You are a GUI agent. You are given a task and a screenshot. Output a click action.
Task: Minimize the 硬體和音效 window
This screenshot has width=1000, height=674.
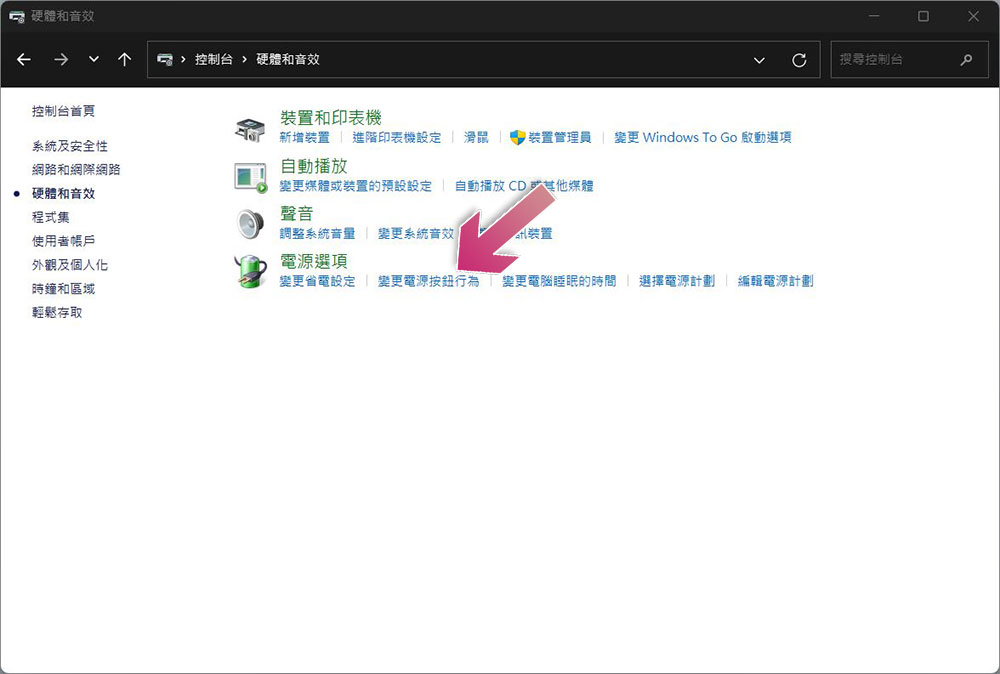tap(874, 16)
